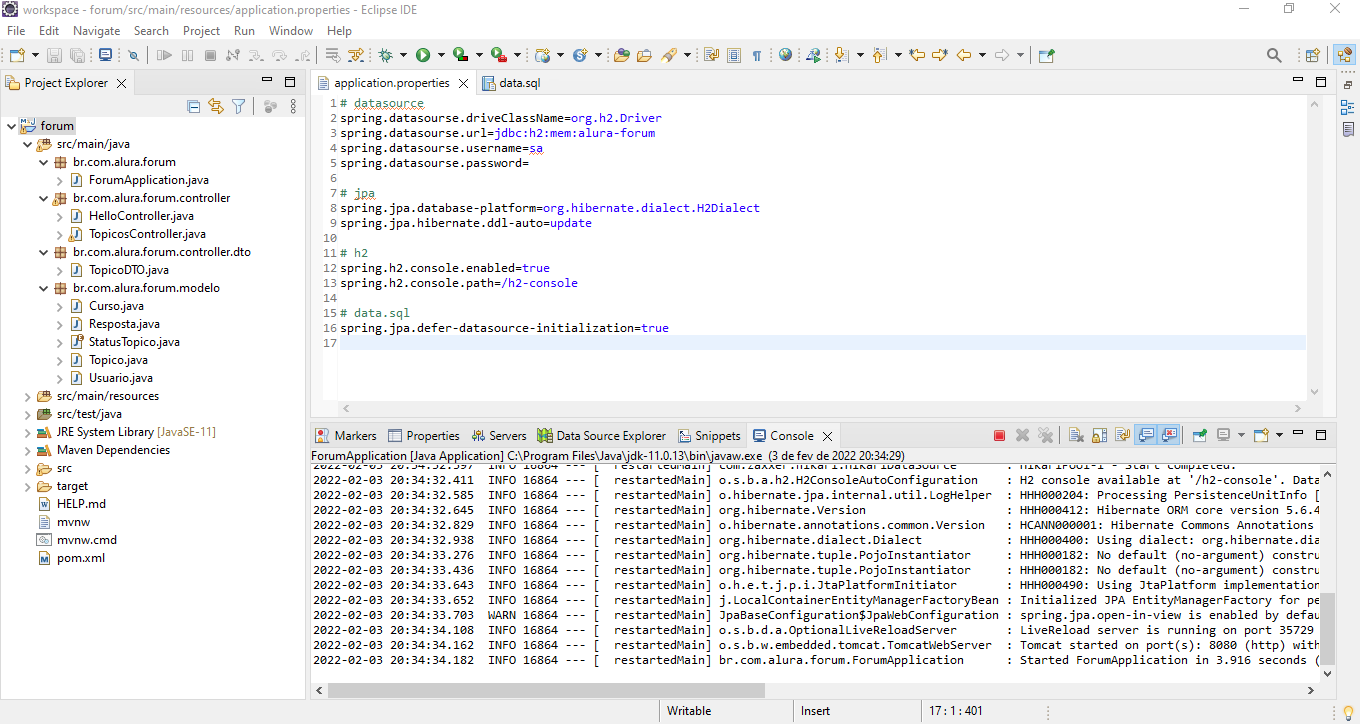
Task: Minimize the editor area
Action: pyautogui.click(x=1299, y=81)
